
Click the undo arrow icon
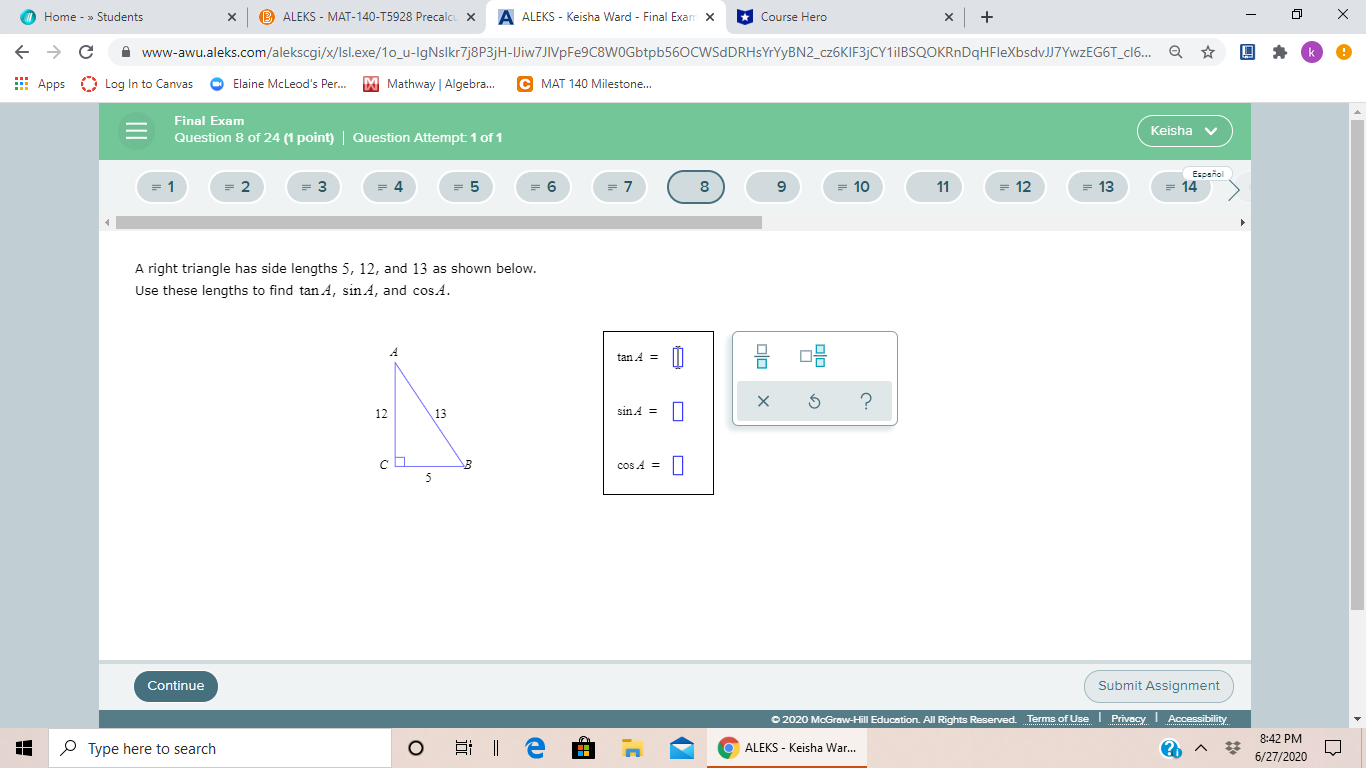click(x=813, y=401)
